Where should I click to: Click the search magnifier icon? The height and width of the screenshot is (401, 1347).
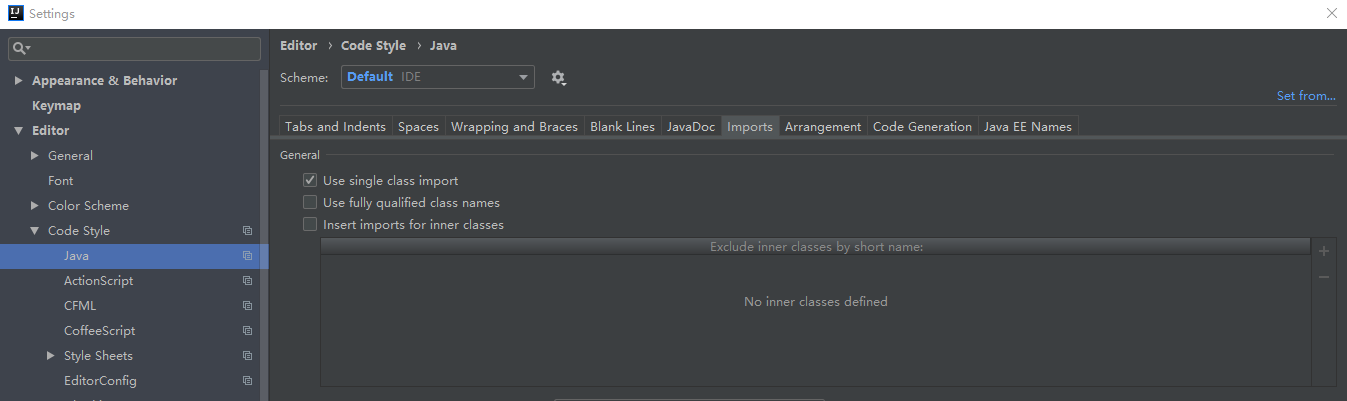[21, 49]
